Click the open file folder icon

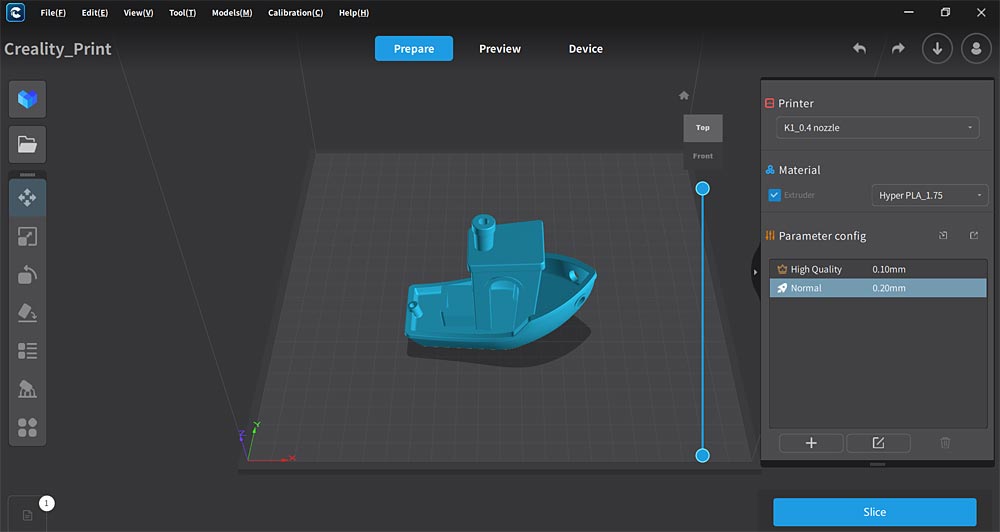click(x=27, y=144)
